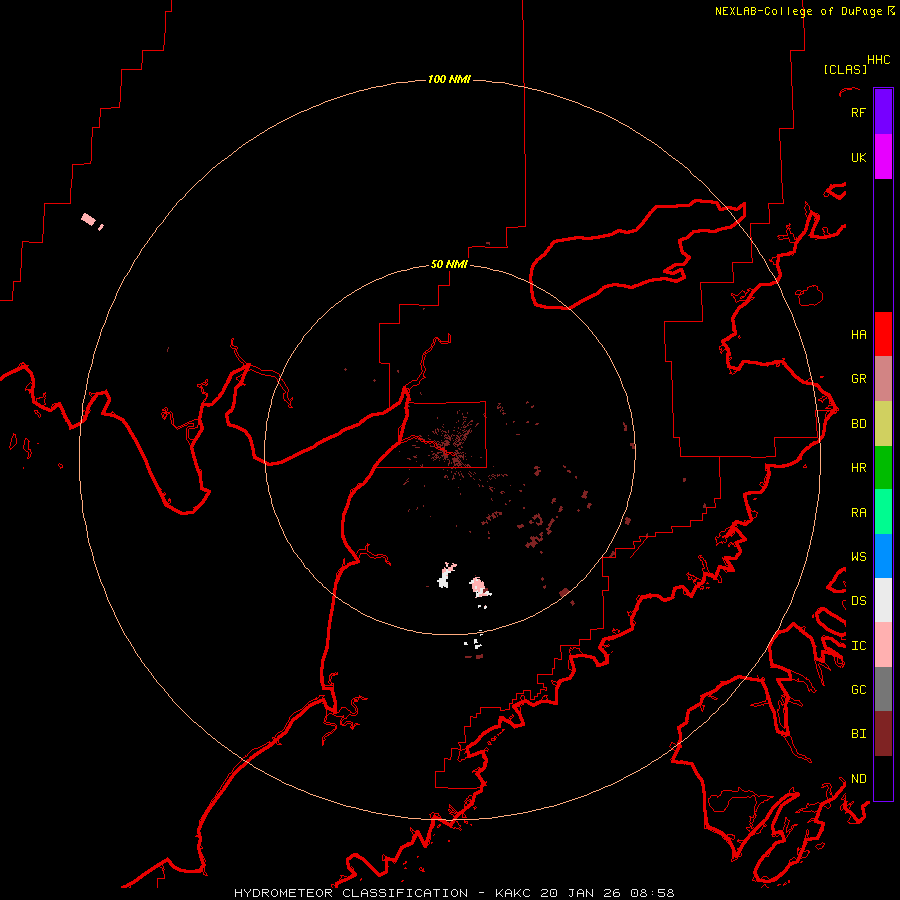Viewport: 900px width, 900px height.
Task: Click the HA red legend swatch
Action: [x=883, y=334]
